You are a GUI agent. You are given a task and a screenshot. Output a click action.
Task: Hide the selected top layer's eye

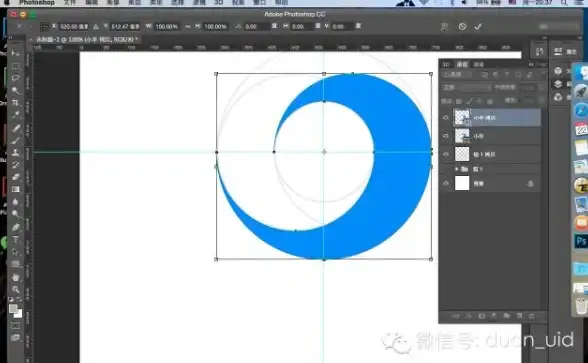pyautogui.click(x=446, y=118)
